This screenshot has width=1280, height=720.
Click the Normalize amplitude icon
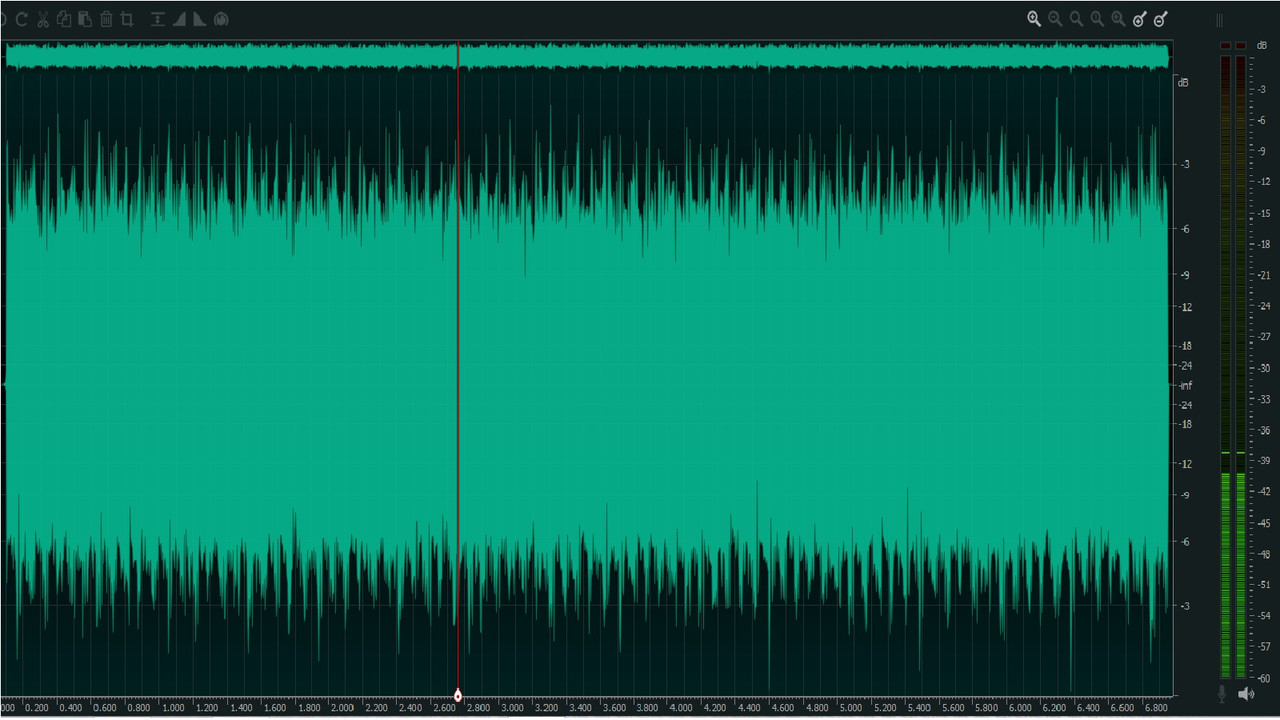158,19
